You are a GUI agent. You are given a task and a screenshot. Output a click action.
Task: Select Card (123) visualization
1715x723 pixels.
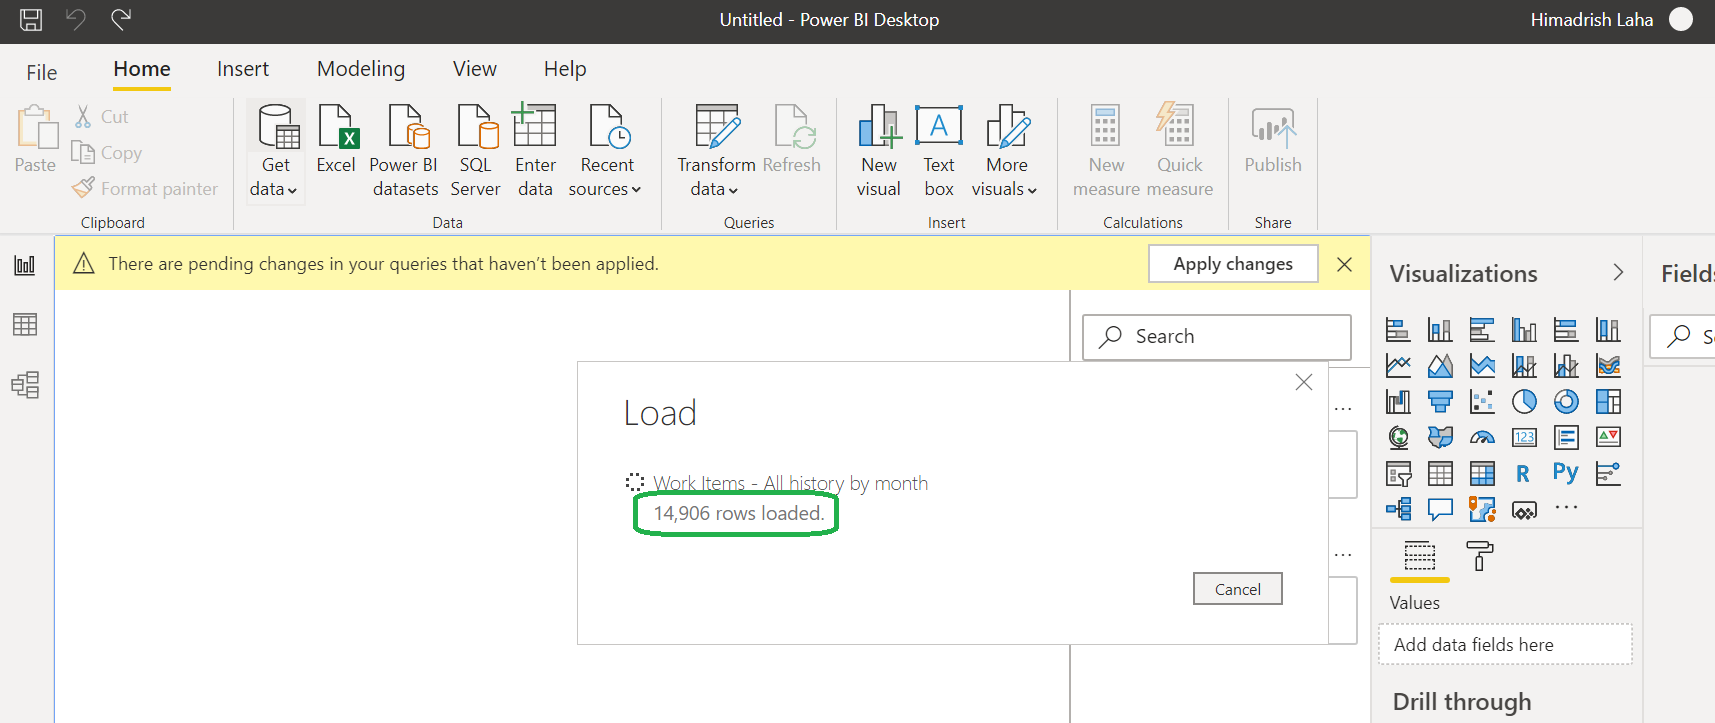point(1524,437)
